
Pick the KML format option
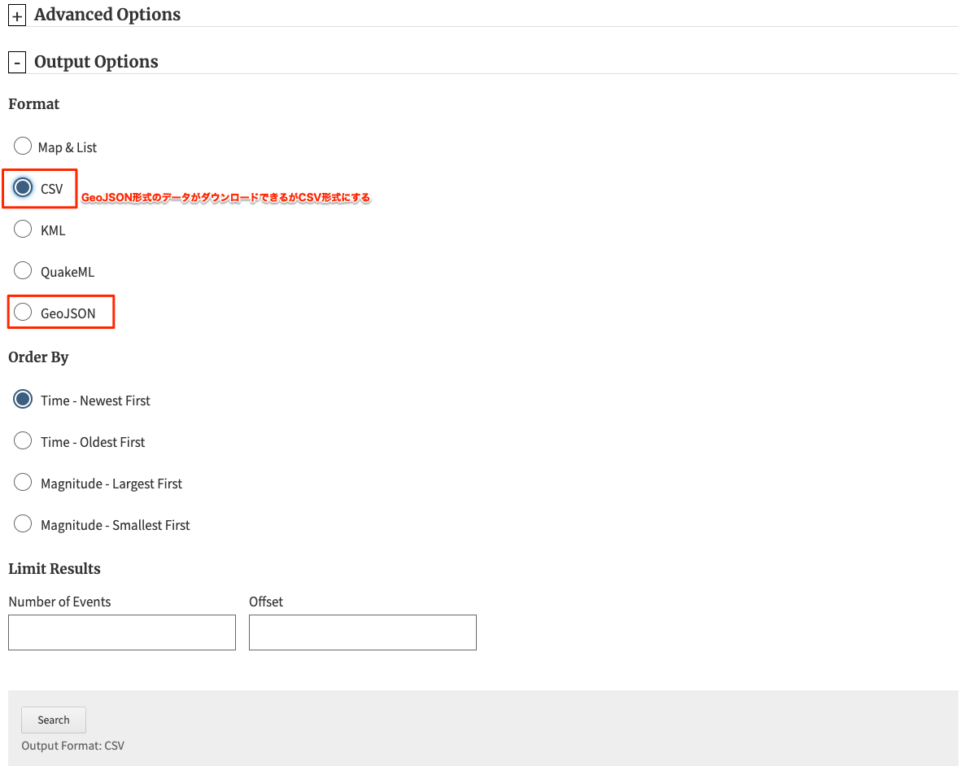point(22,229)
